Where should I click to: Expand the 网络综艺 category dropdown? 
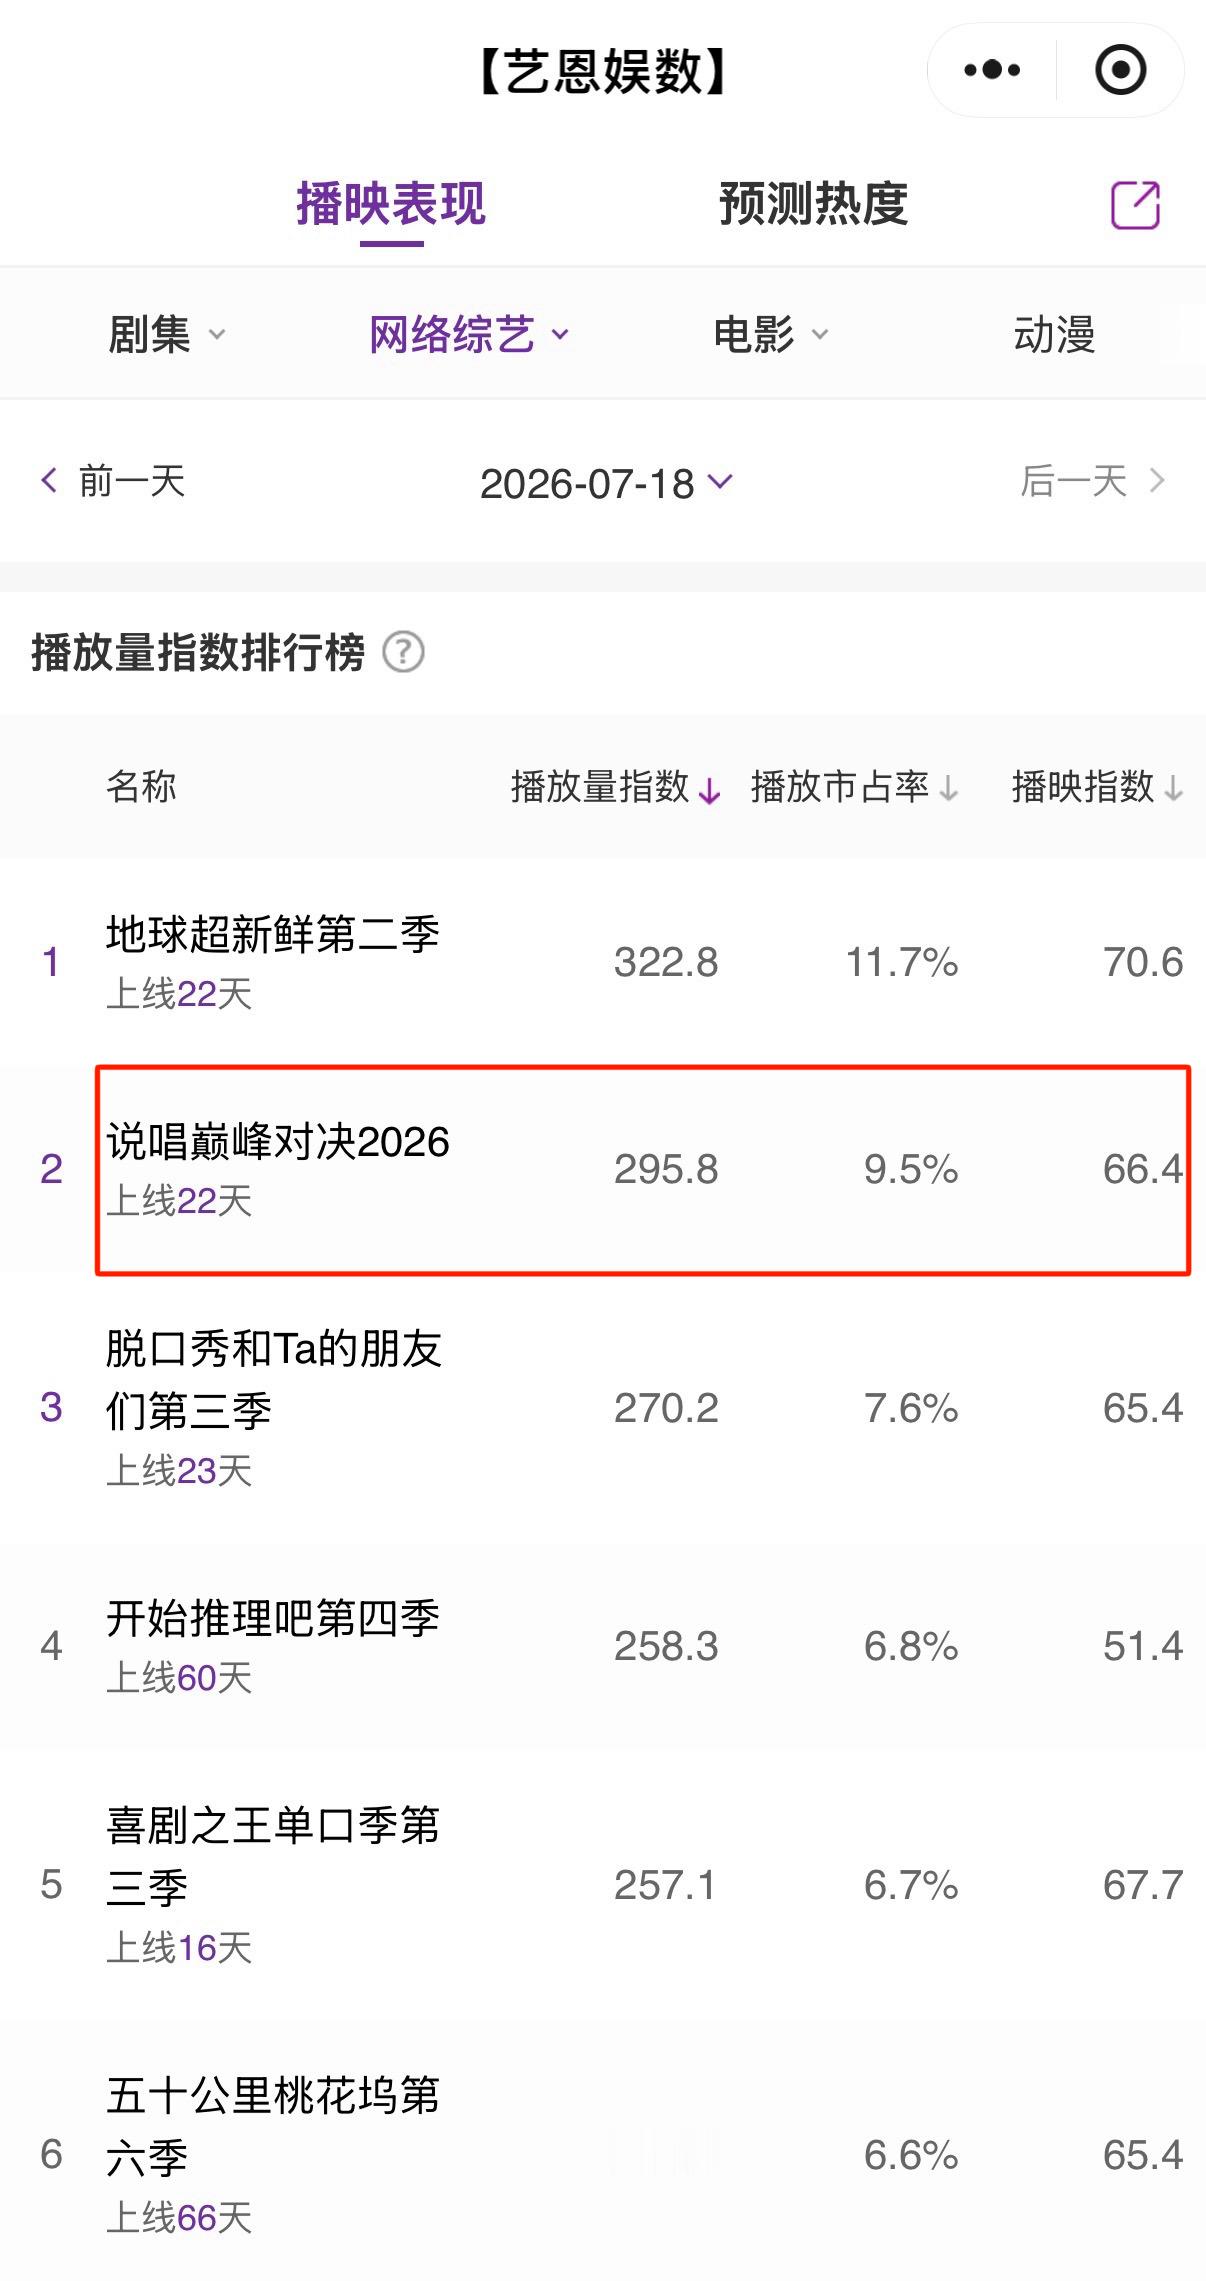560,335
